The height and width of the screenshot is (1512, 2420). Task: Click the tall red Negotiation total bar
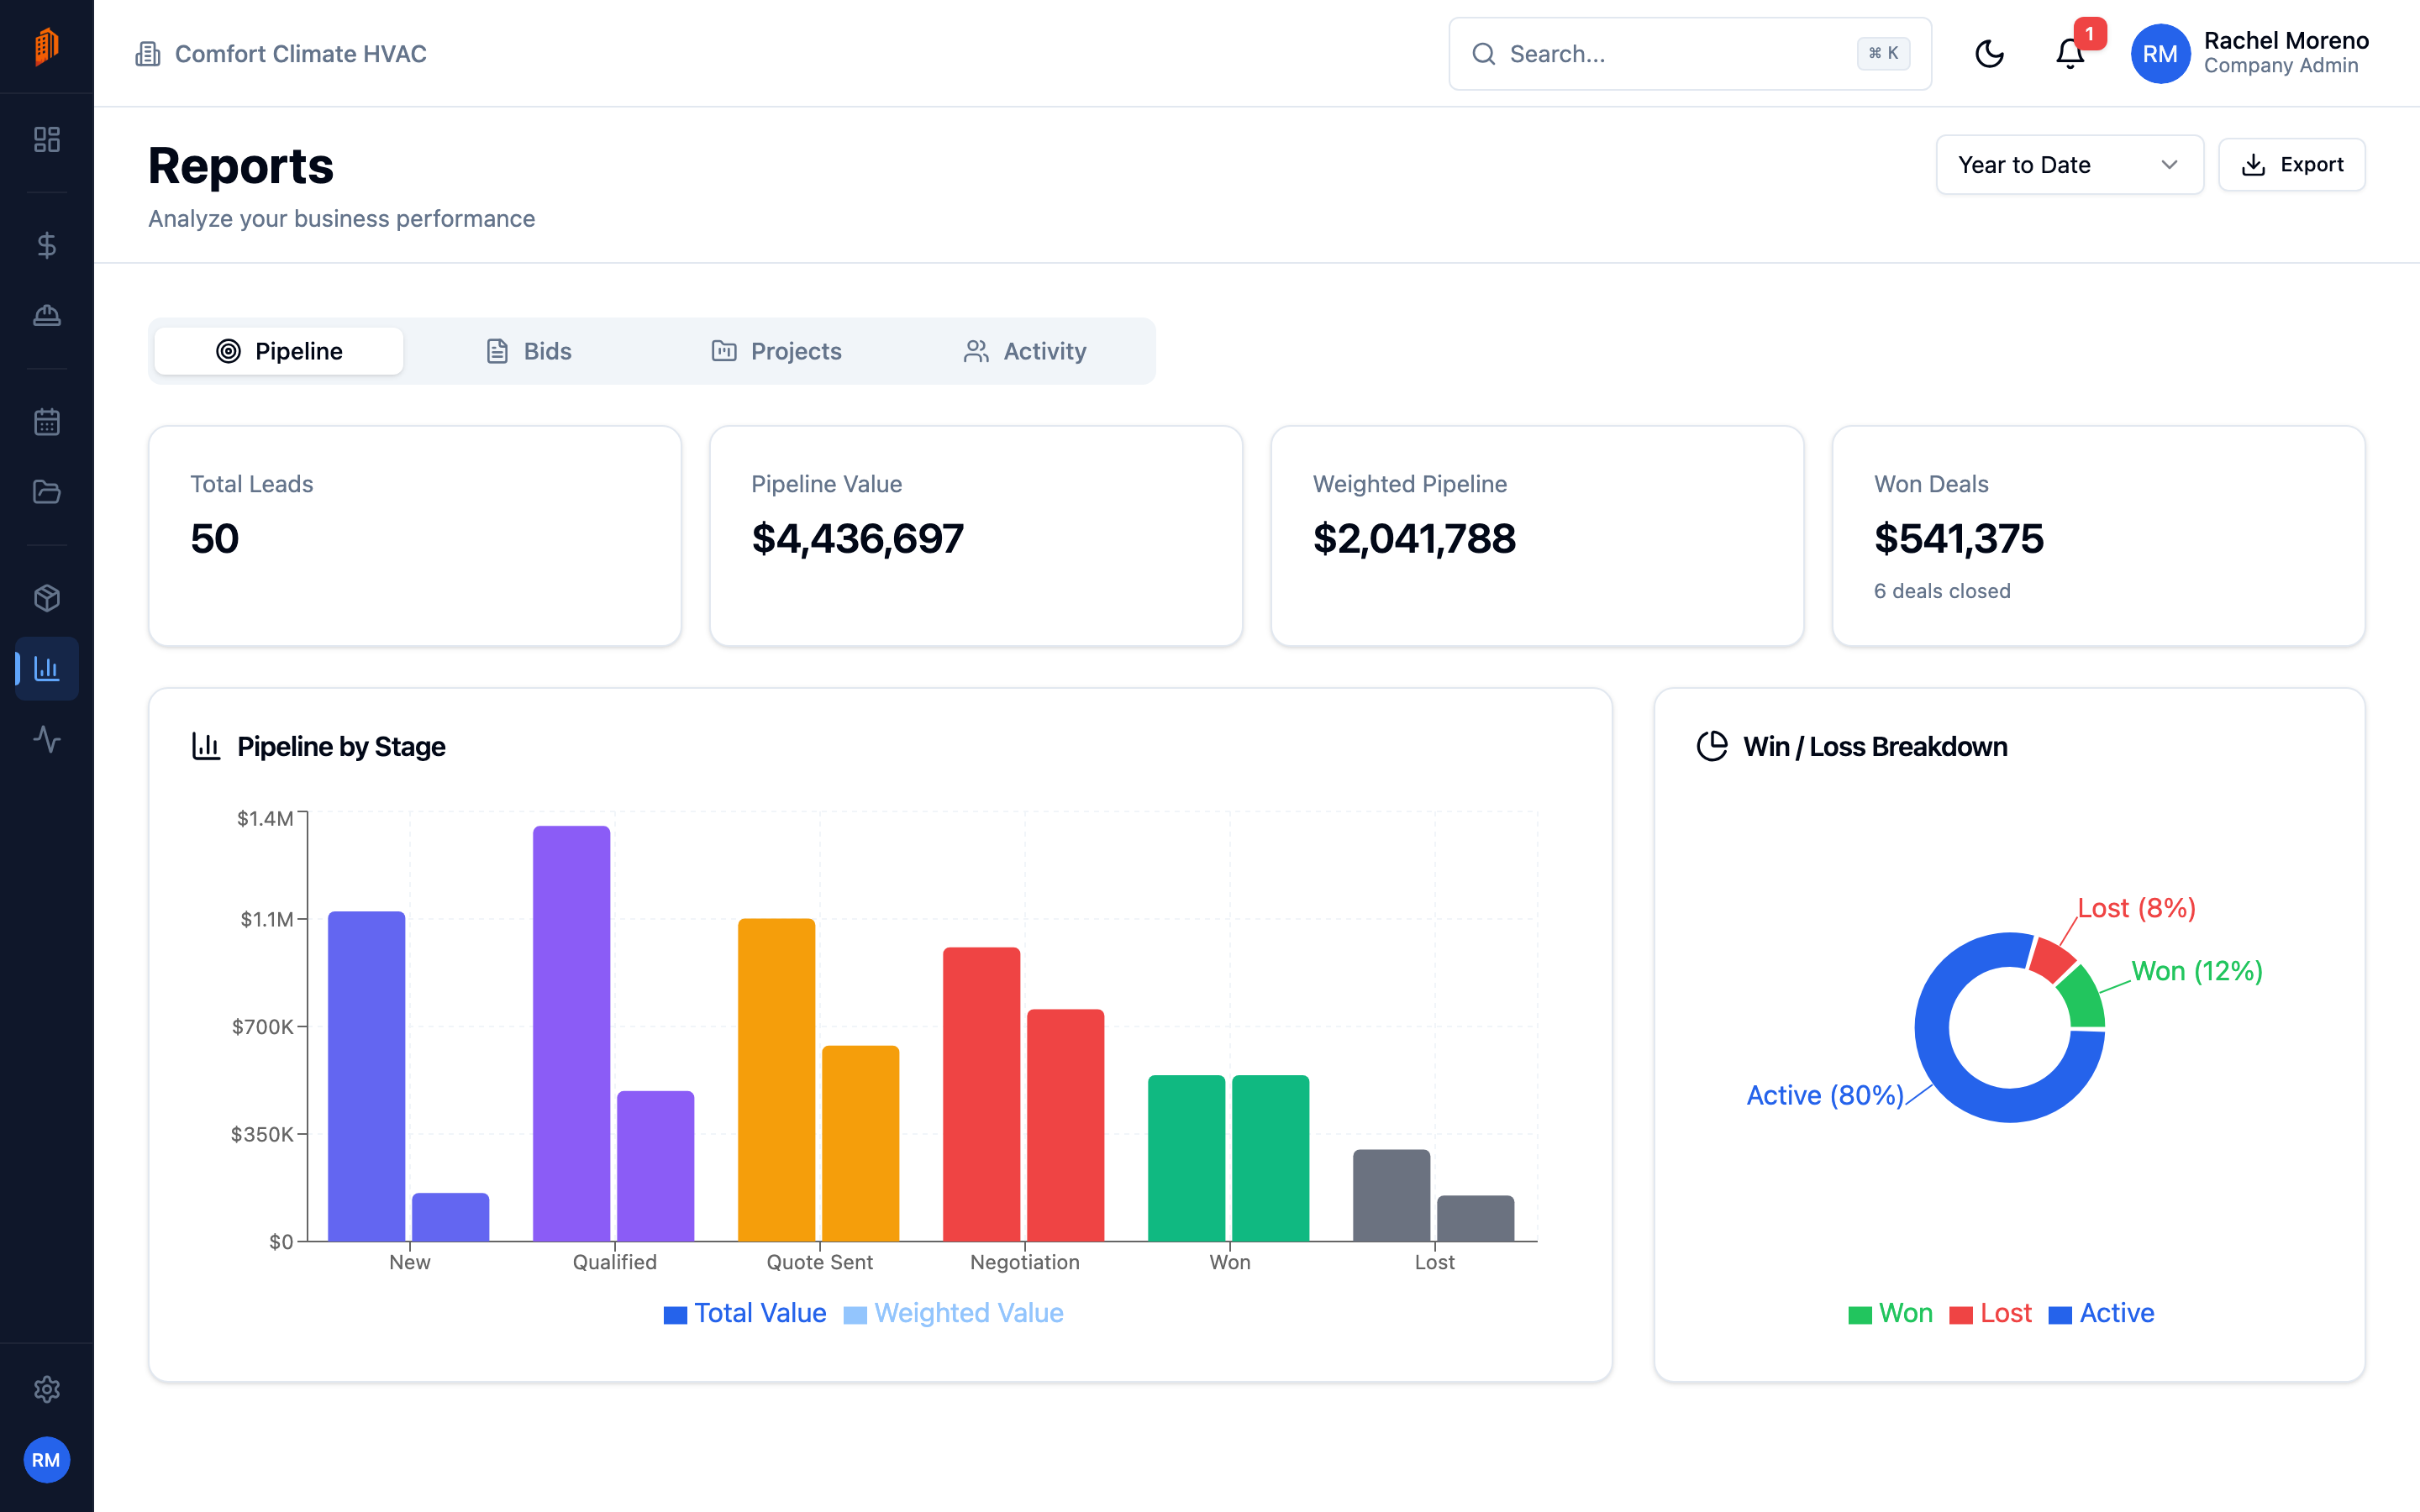pyautogui.click(x=981, y=1094)
